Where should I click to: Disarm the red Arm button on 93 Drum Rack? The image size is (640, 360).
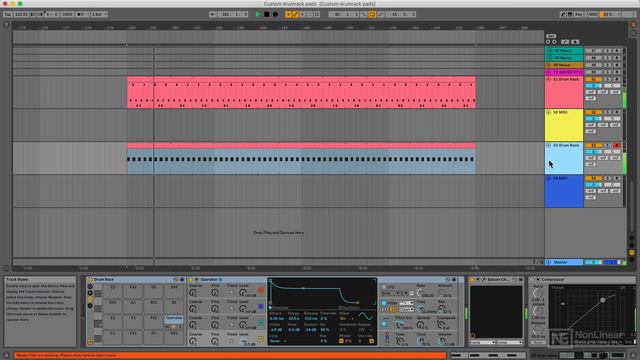617,145
